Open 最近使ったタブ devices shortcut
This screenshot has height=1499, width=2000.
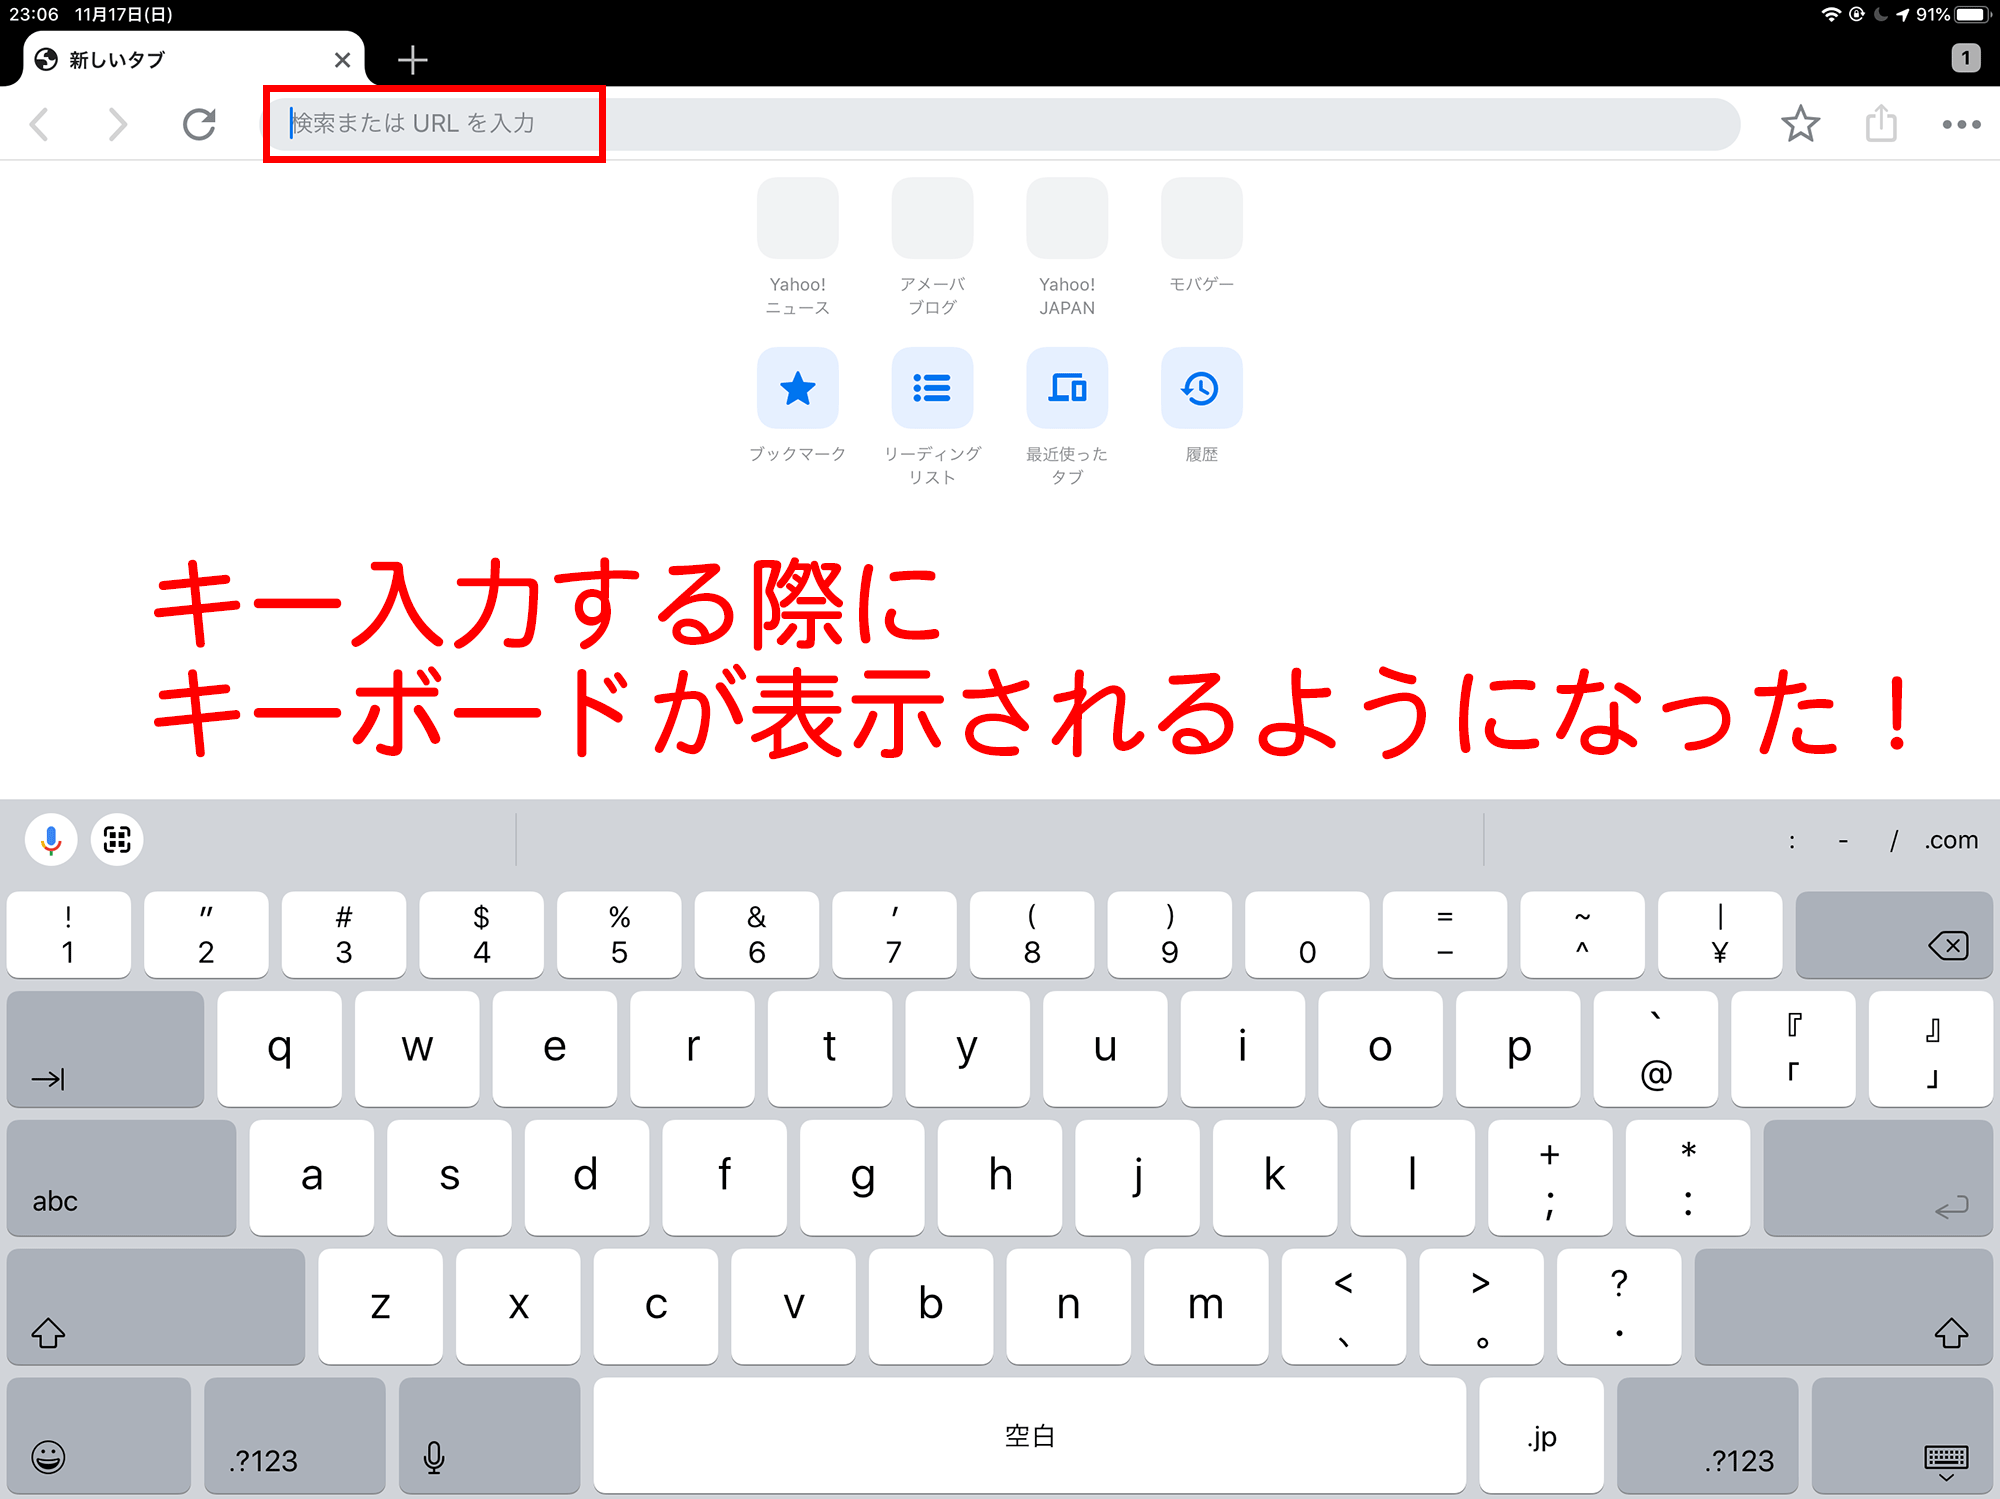(1067, 417)
